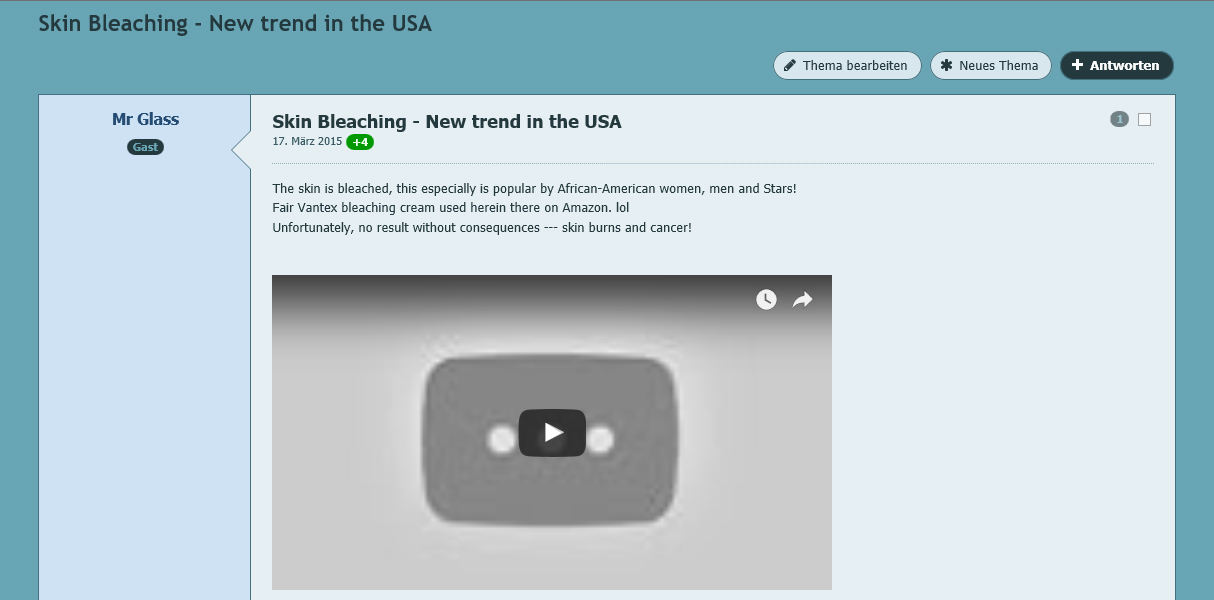Open the post number 1 permalink badge
The width and height of the screenshot is (1214, 600).
(x=1119, y=120)
